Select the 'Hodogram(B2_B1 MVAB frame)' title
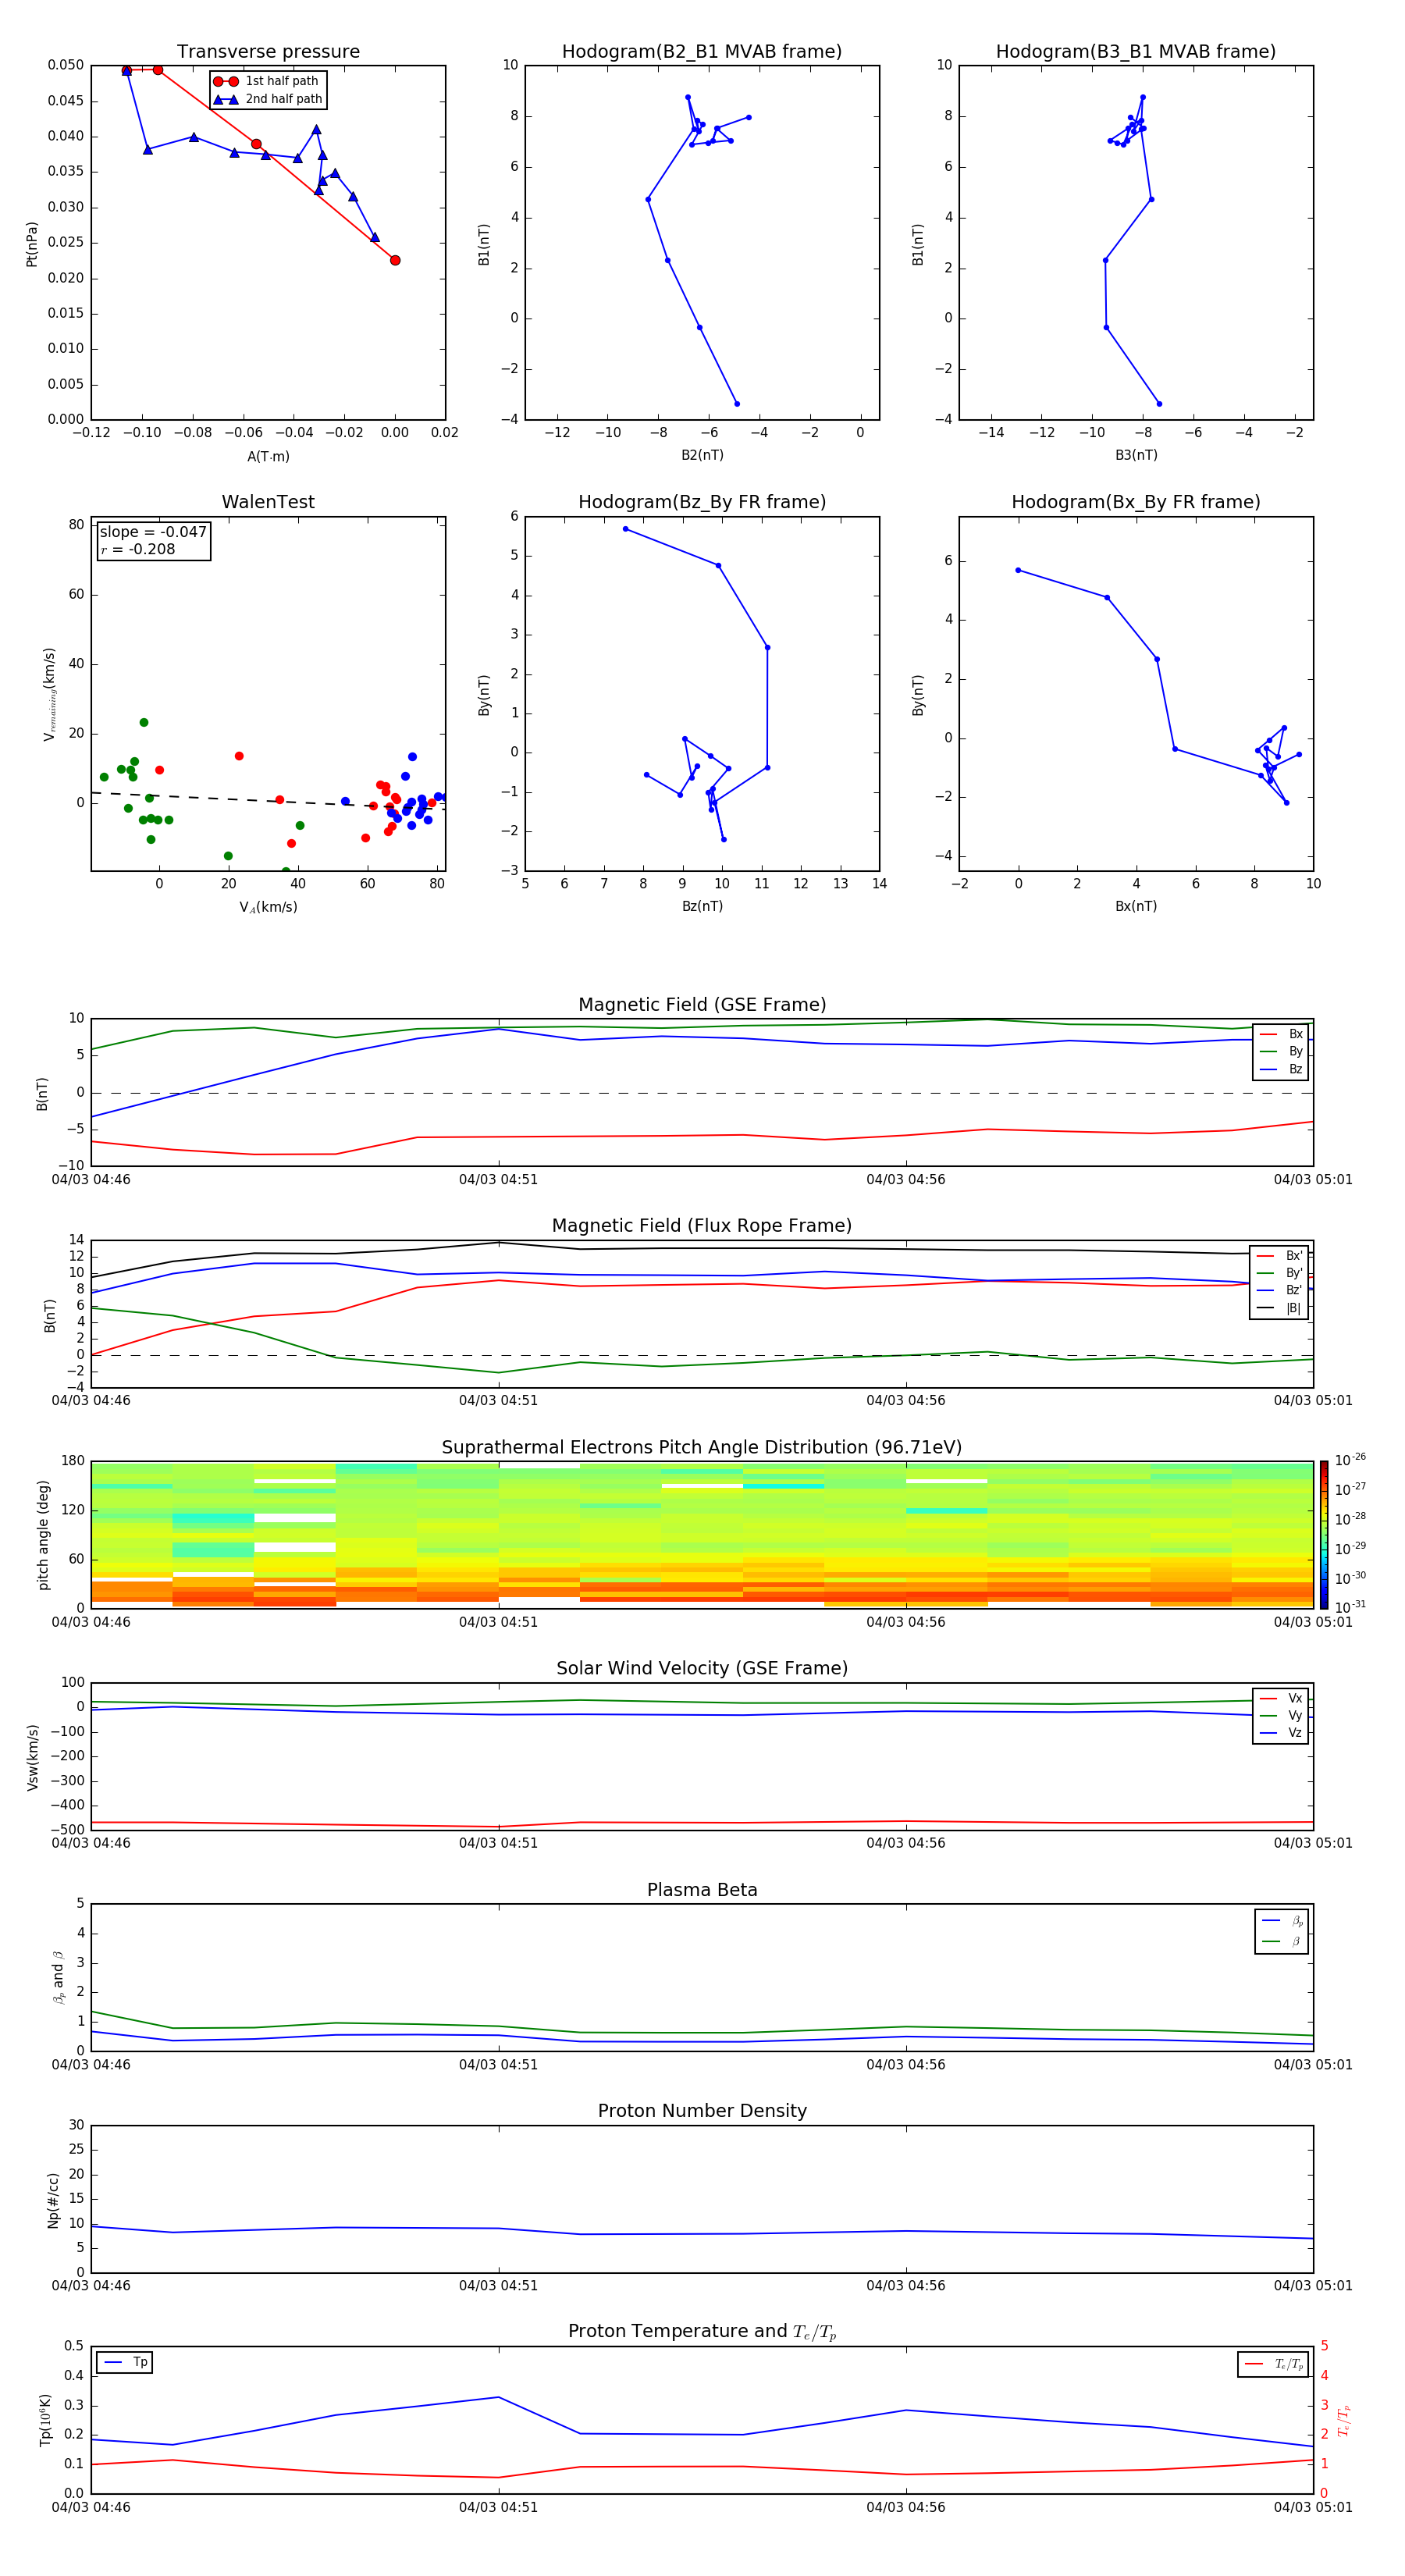Image resolution: width=1405 pixels, height=2576 pixels. pos(702,52)
